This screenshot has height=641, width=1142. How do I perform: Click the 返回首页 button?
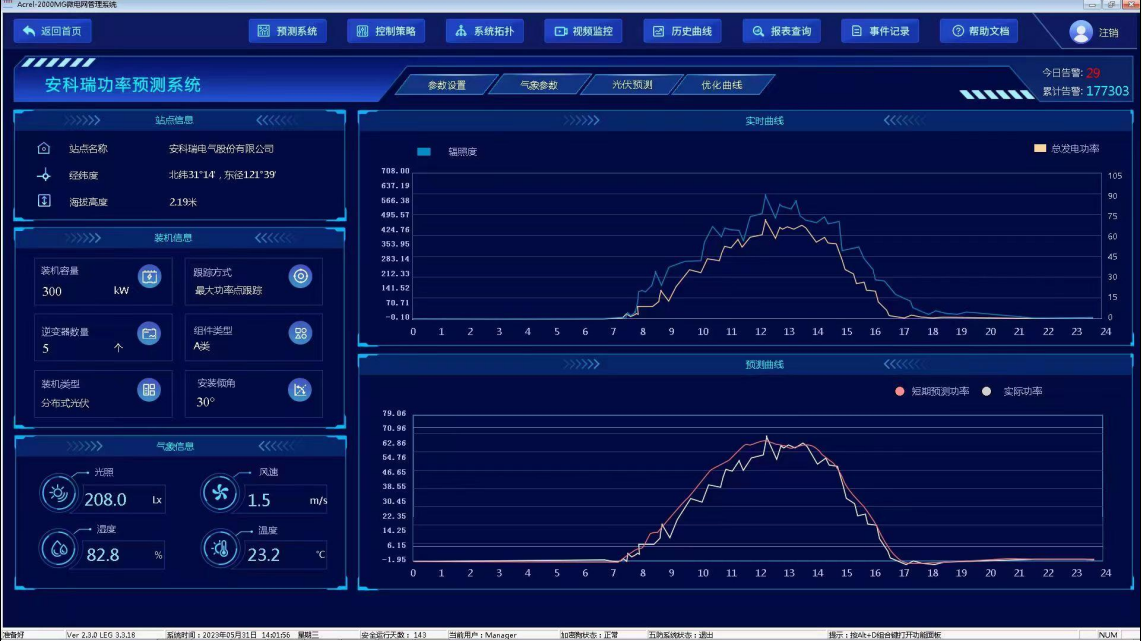coord(52,31)
